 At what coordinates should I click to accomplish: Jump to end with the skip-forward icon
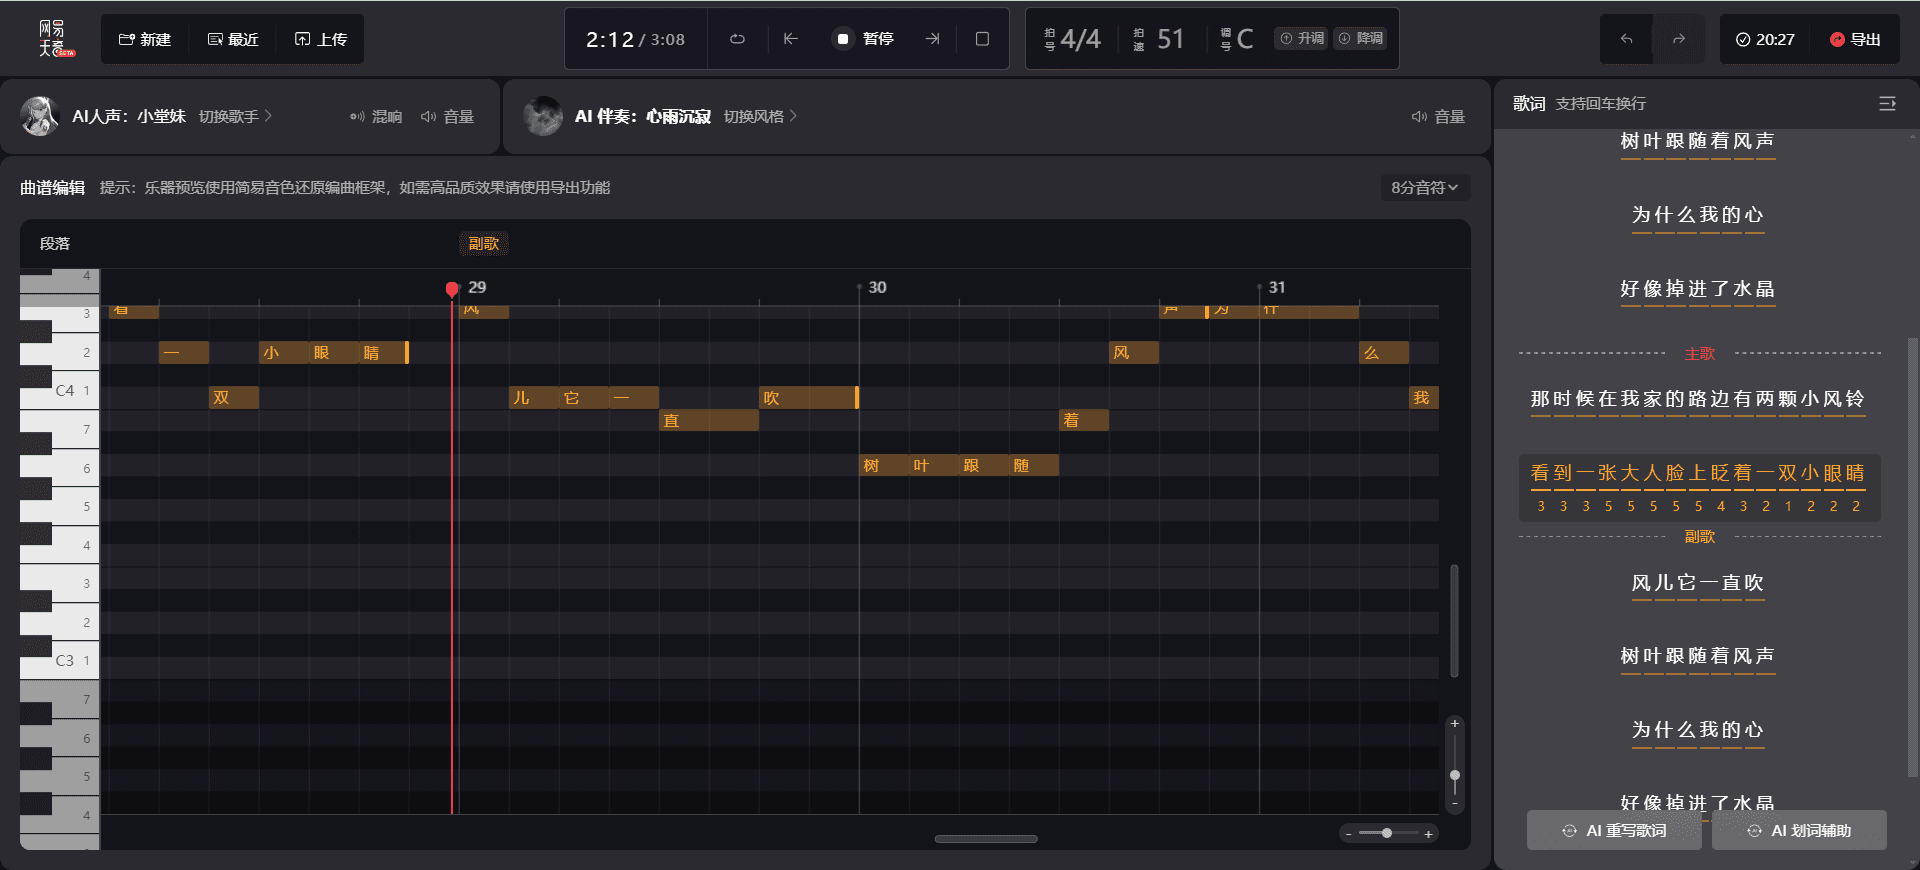coord(932,39)
